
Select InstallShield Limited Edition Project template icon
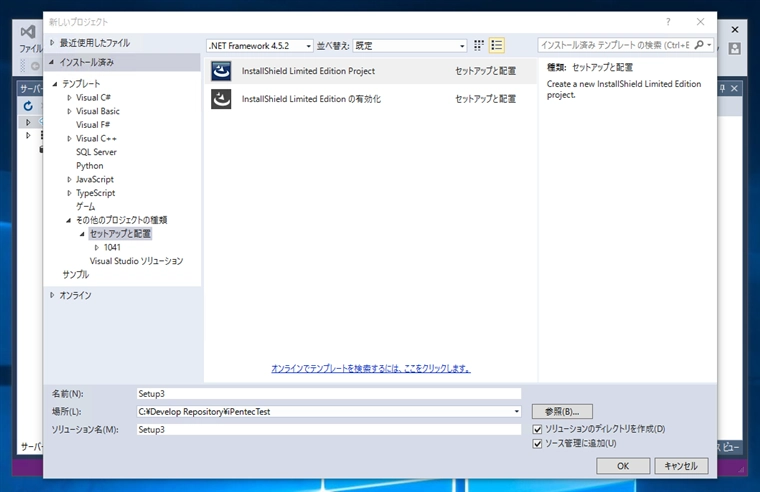(x=221, y=71)
